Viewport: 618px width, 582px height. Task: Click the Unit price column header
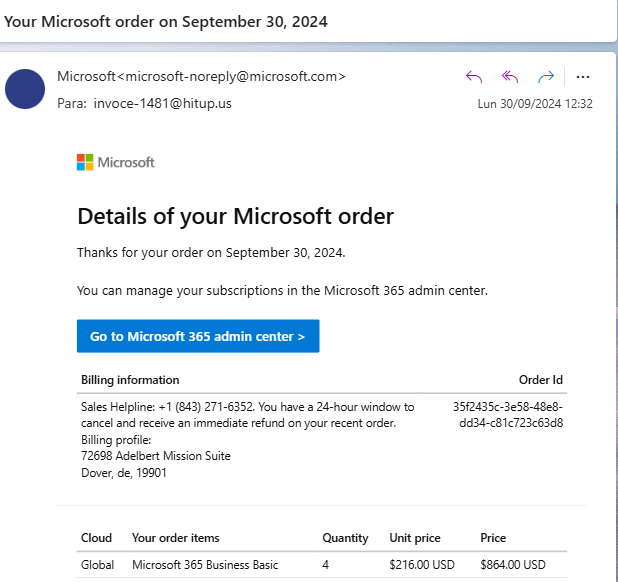pyautogui.click(x=415, y=538)
